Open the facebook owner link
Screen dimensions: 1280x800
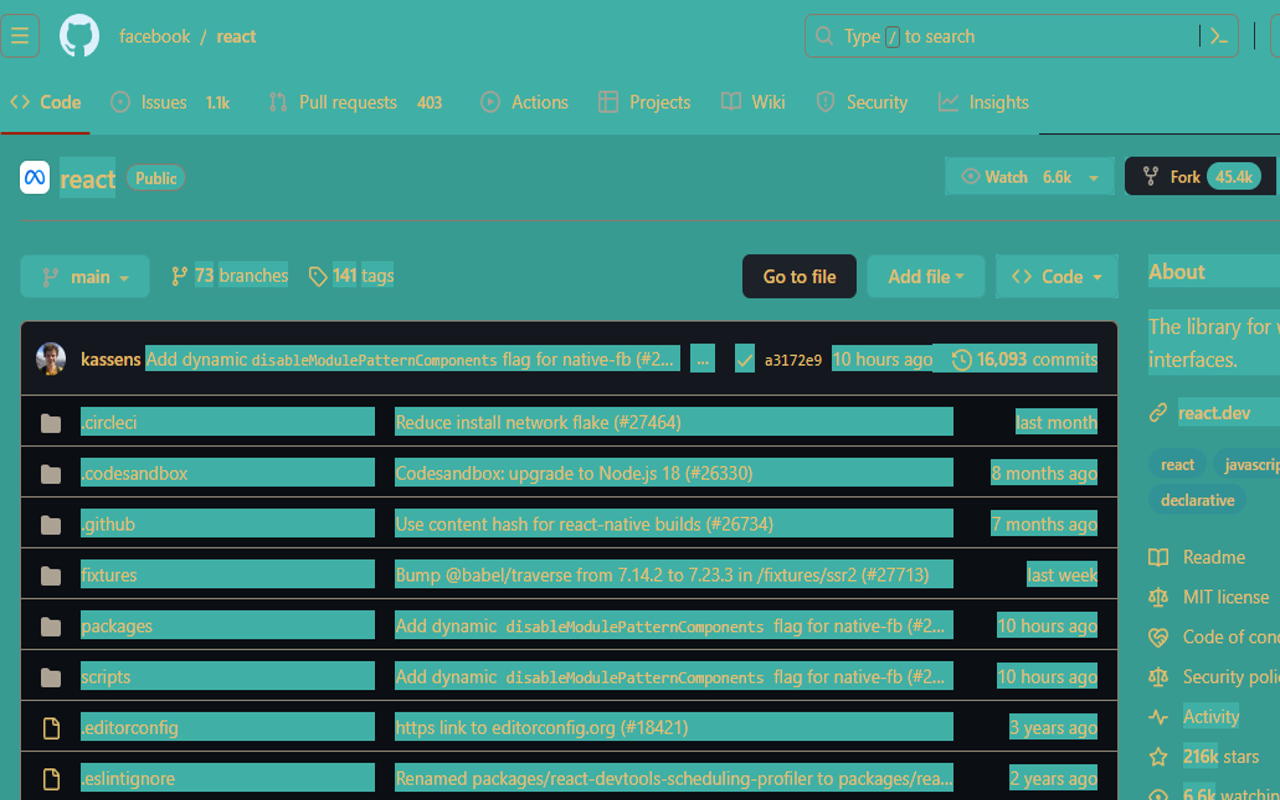click(154, 36)
